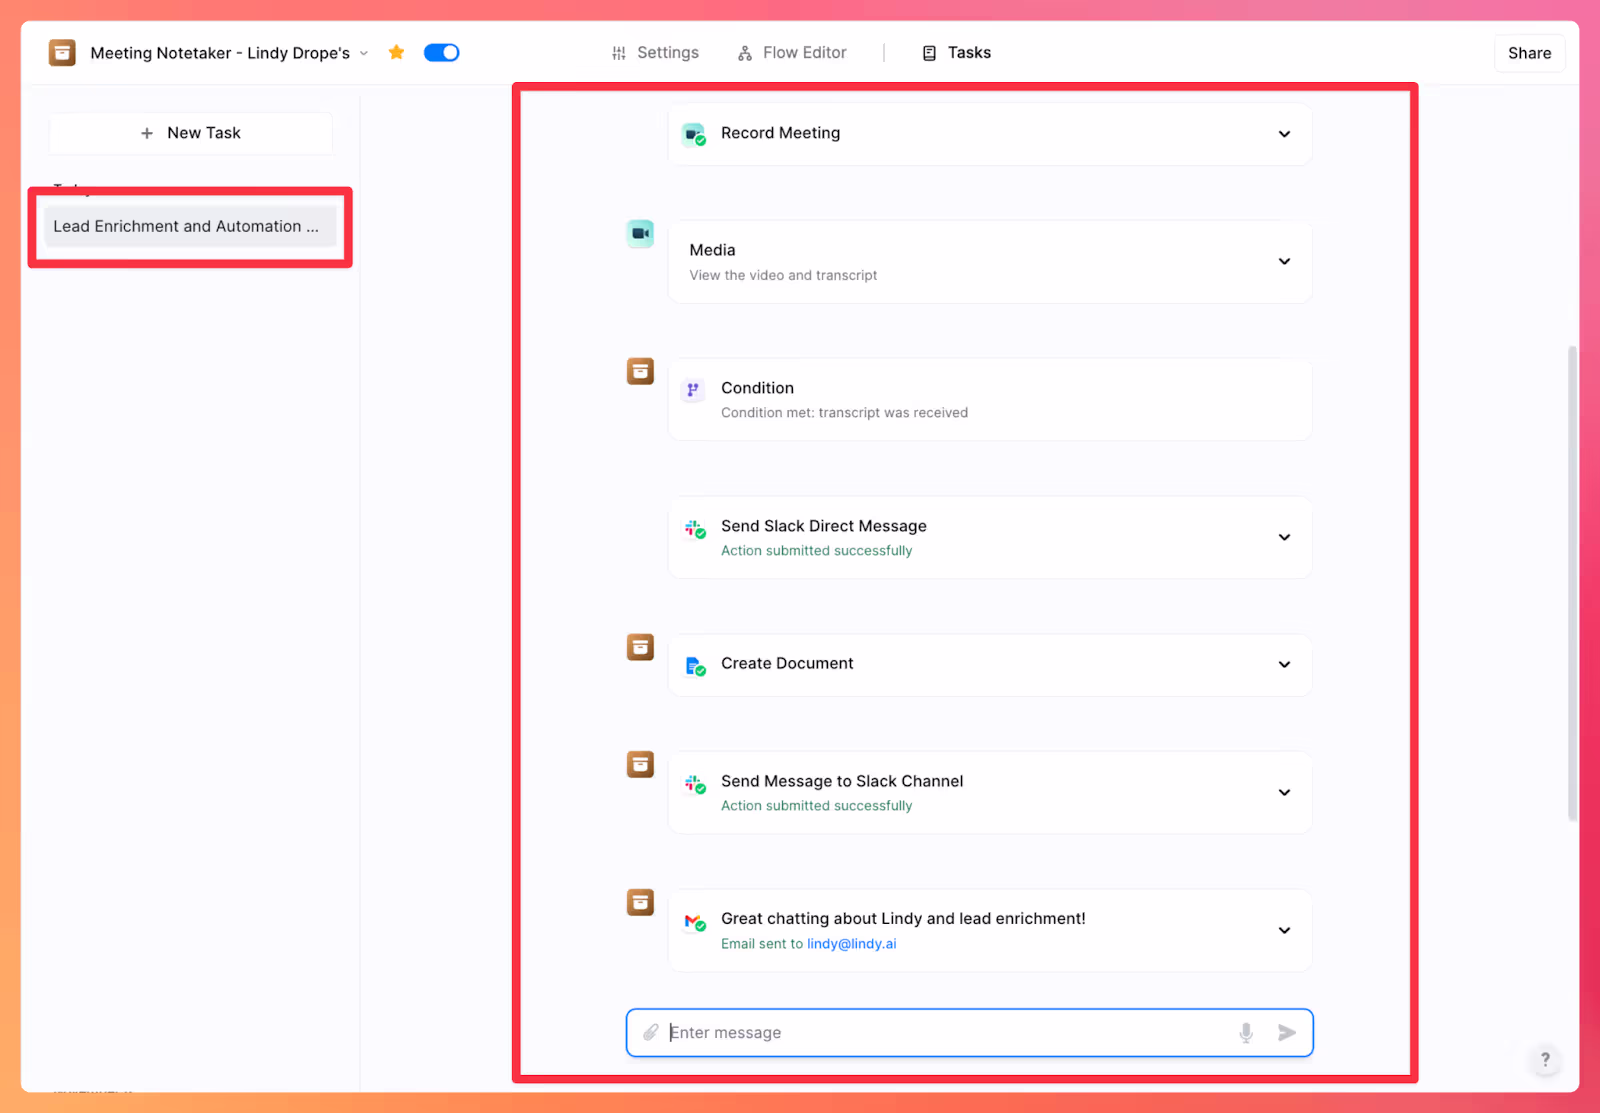Click the microphone voice input icon

point(1246,1033)
